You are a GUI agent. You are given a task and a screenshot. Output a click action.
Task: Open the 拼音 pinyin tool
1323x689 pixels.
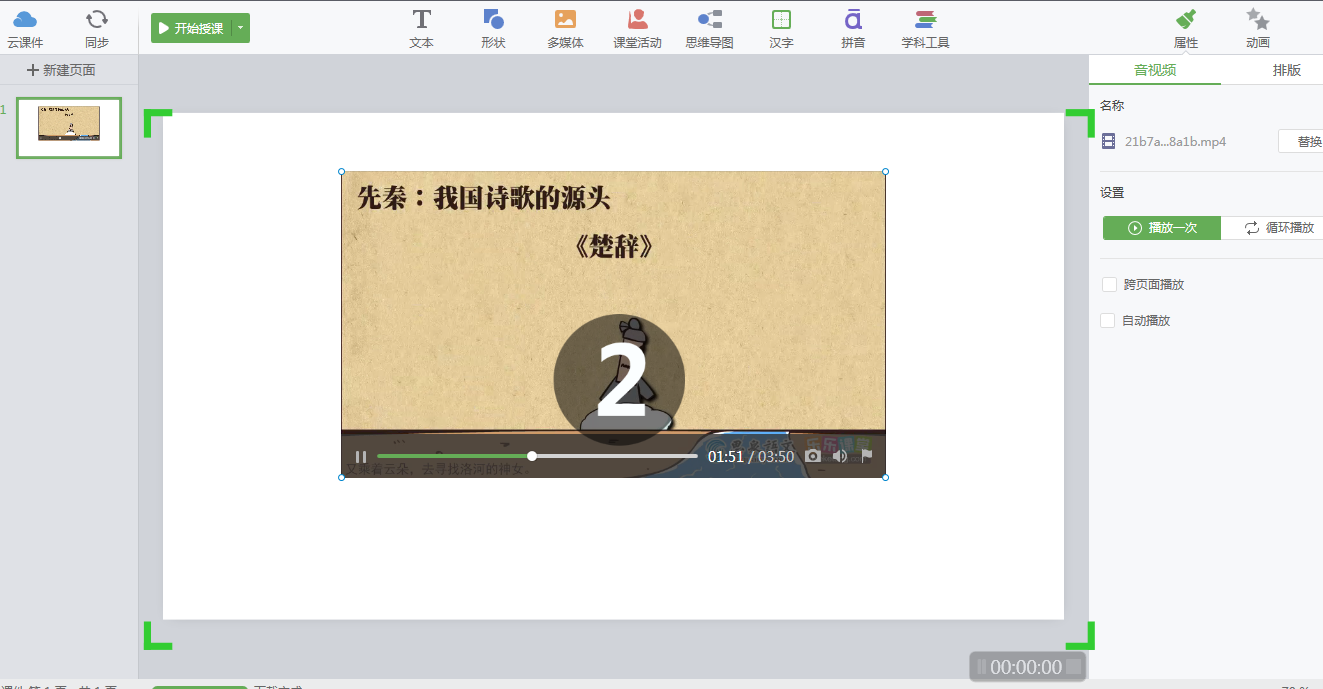coord(853,28)
